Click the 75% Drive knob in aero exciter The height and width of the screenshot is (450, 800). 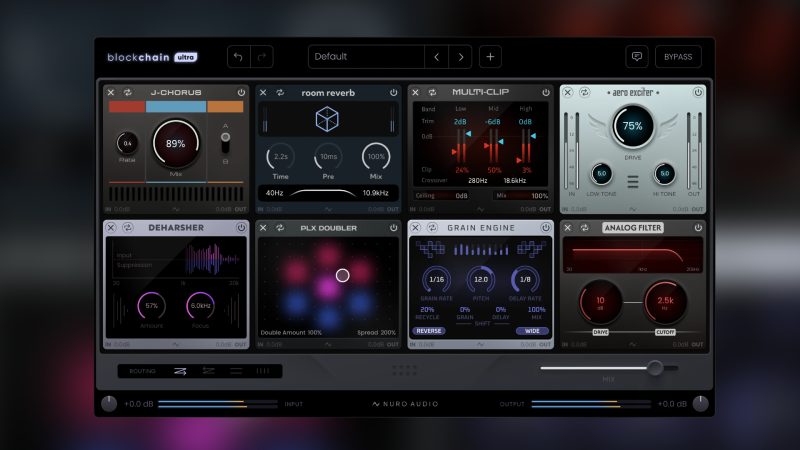[633, 126]
